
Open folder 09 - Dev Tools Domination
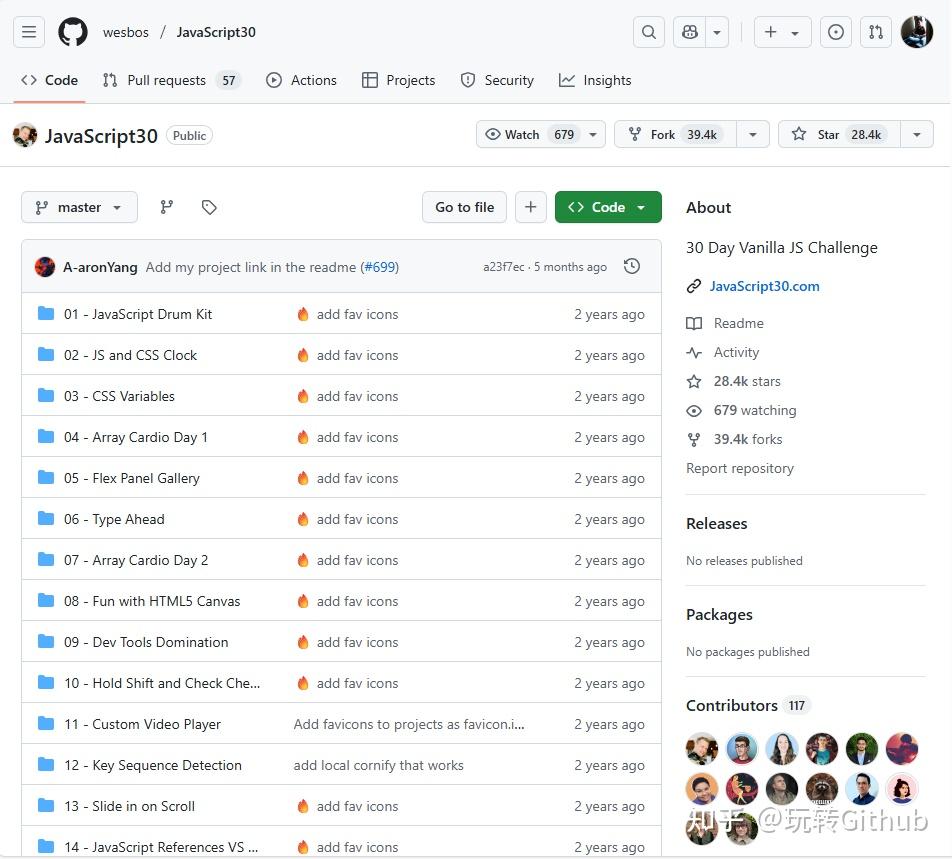tap(146, 642)
